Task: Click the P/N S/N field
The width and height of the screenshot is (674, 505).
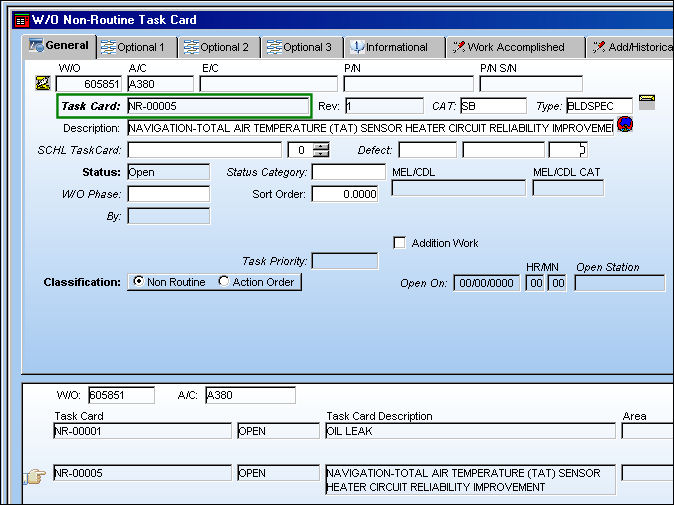Action: tap(531, 84)
